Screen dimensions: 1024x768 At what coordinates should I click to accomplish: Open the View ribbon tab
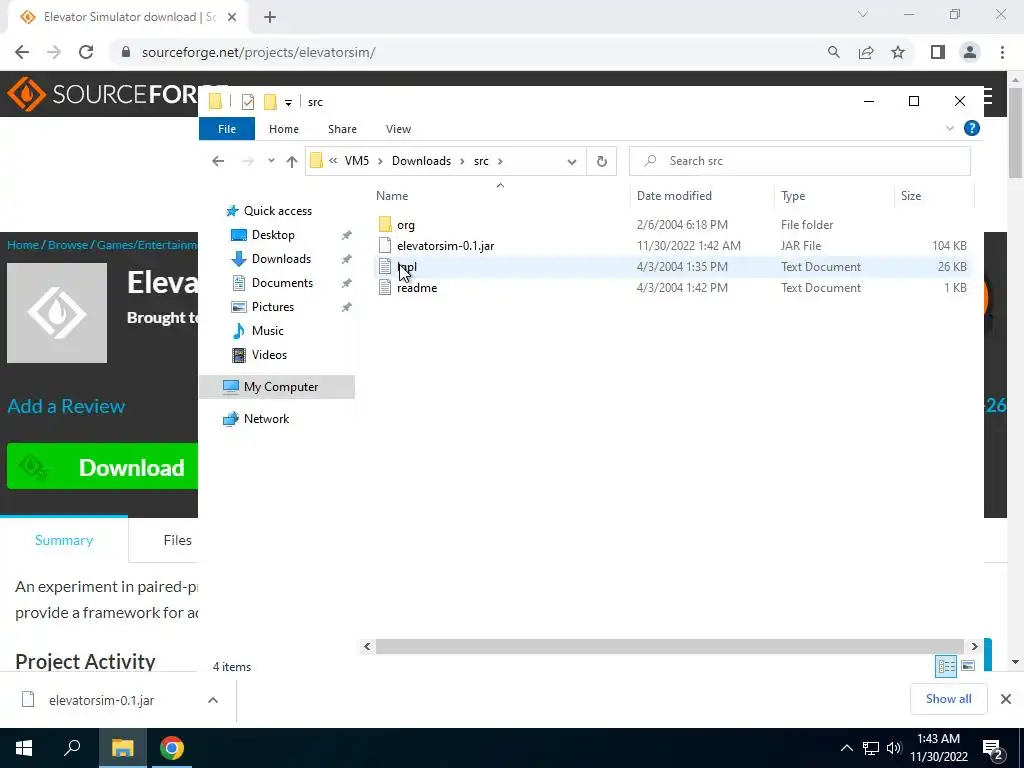click(398, 129)
